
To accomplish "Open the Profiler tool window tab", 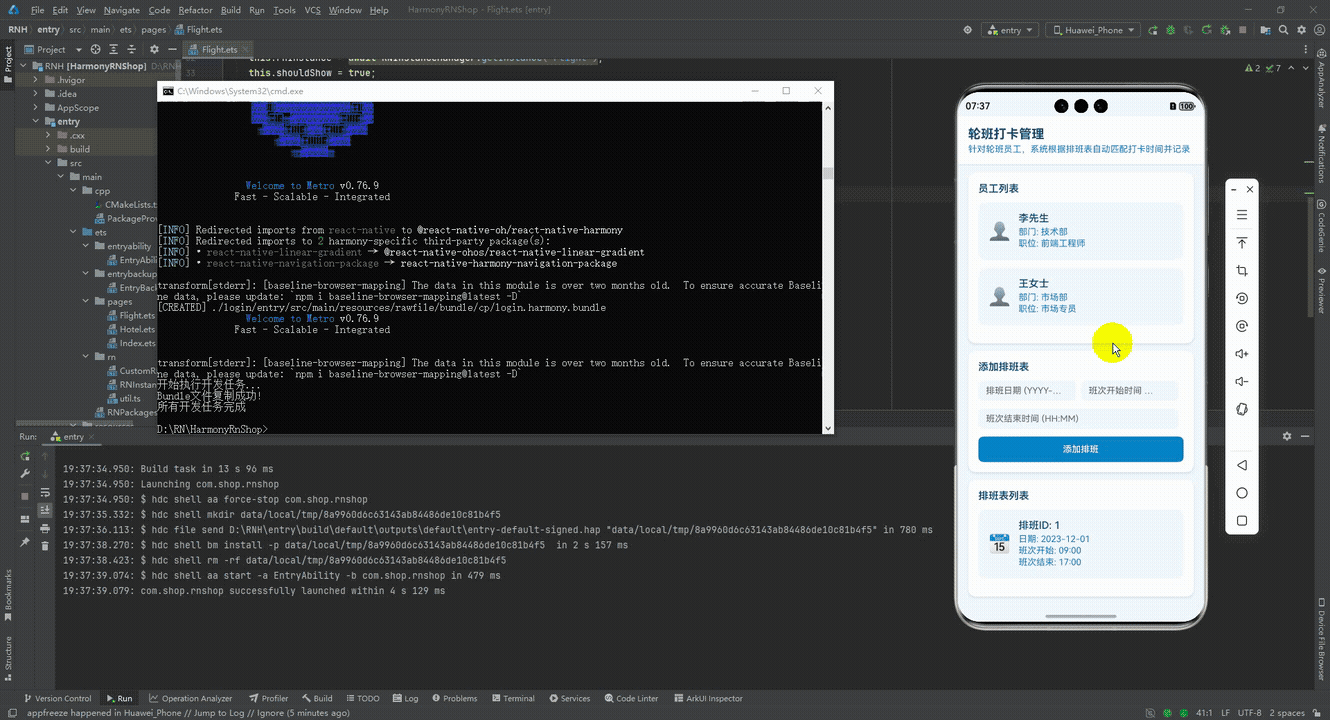I will [268, 698].
